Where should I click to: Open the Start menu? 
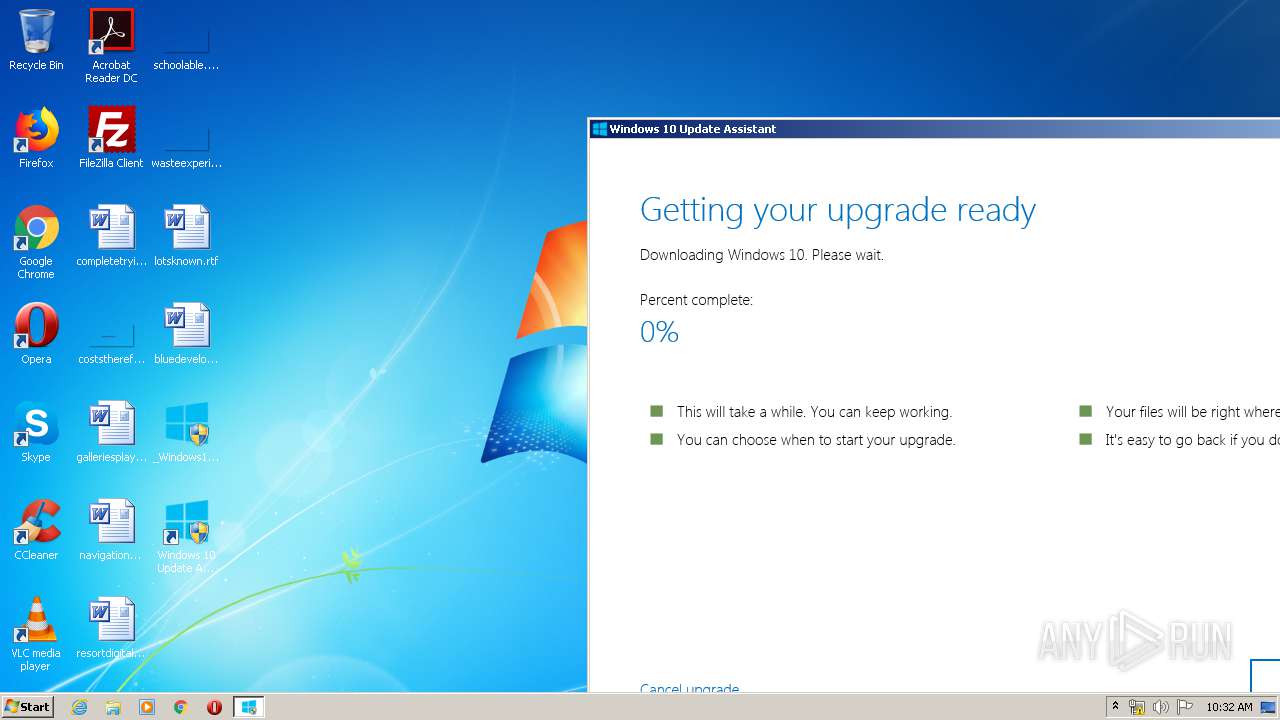point(27,706)
